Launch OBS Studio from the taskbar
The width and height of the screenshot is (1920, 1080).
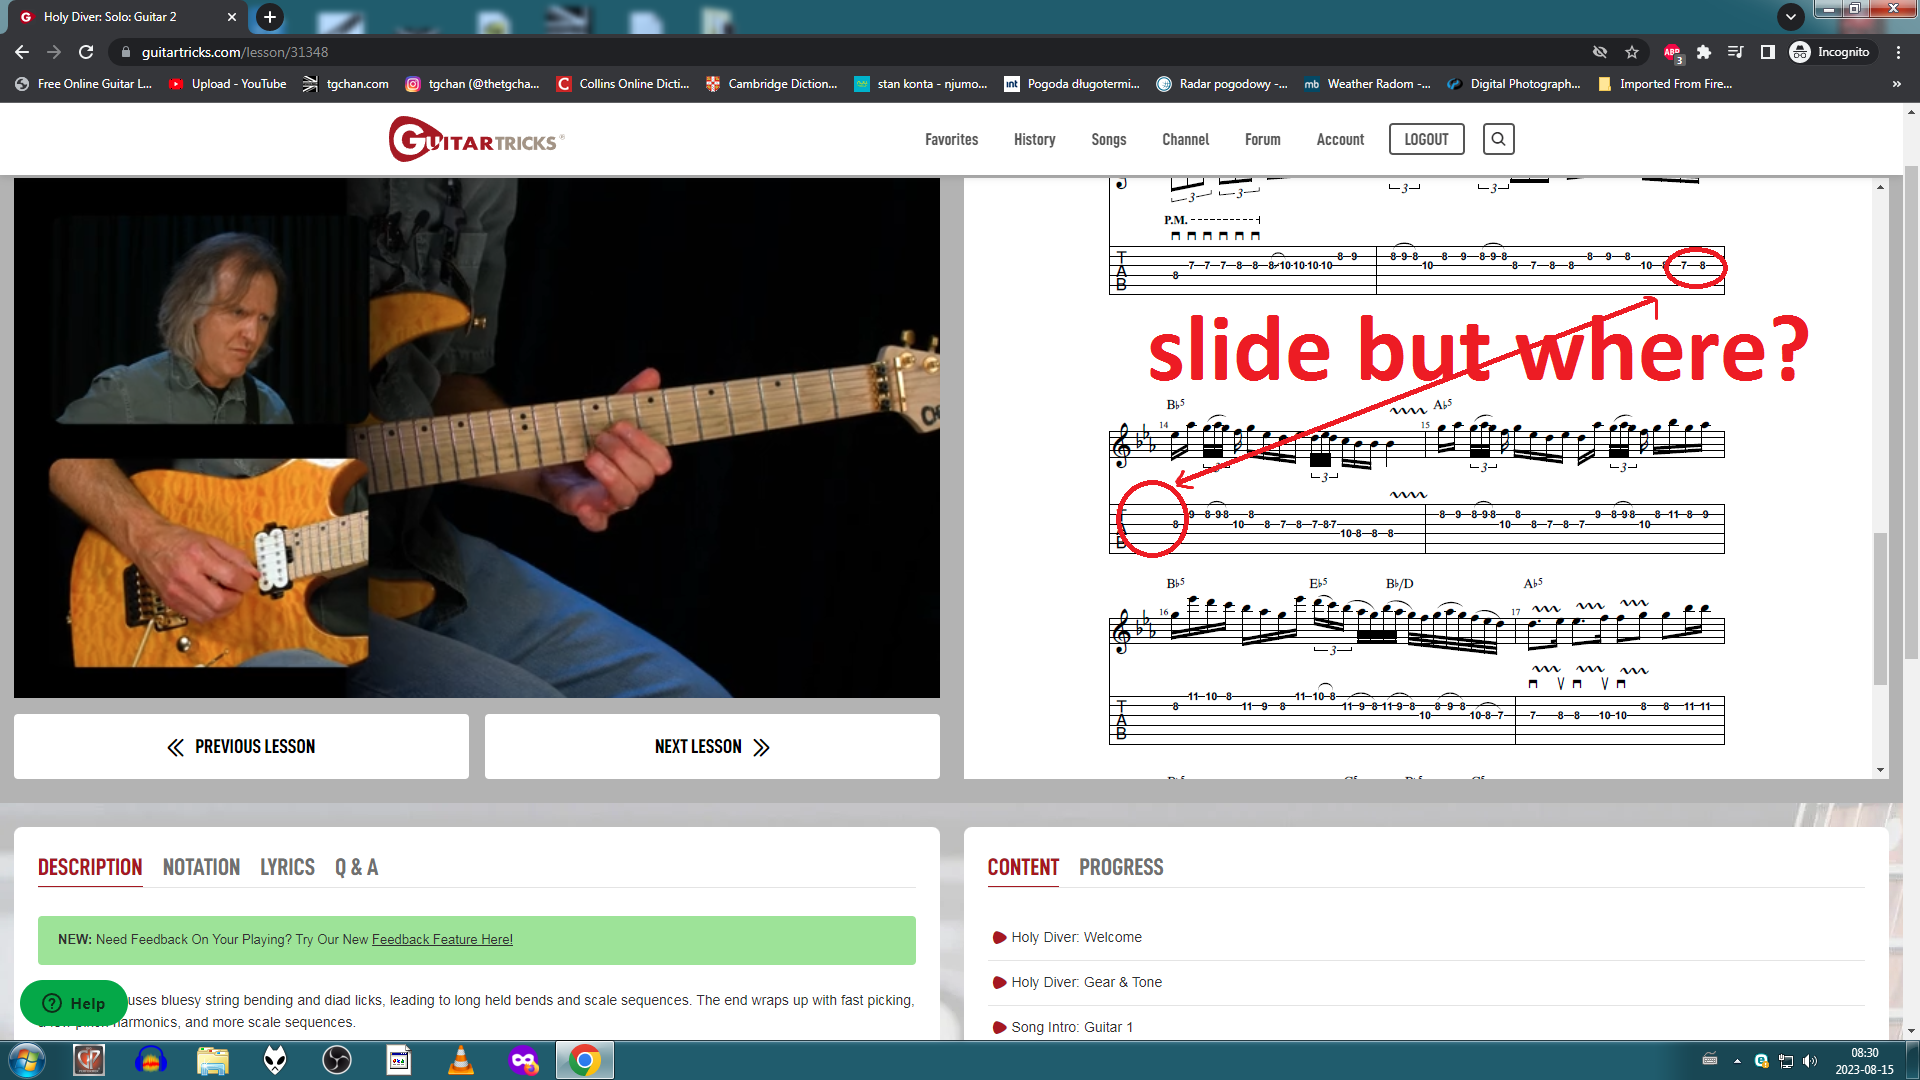[x=337, y=1060]
